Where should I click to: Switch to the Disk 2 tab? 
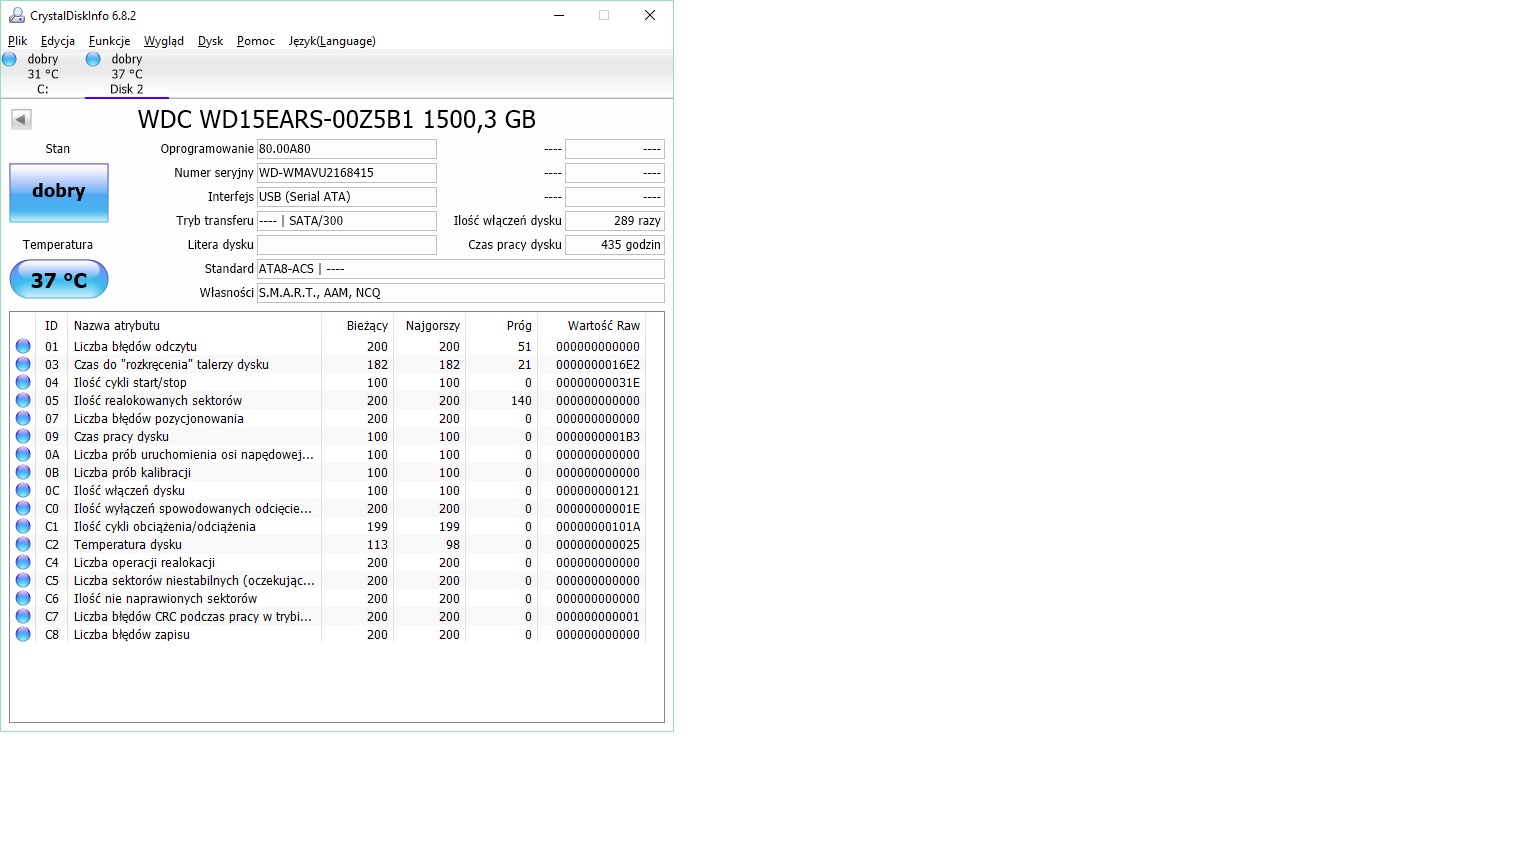point(126,74)
